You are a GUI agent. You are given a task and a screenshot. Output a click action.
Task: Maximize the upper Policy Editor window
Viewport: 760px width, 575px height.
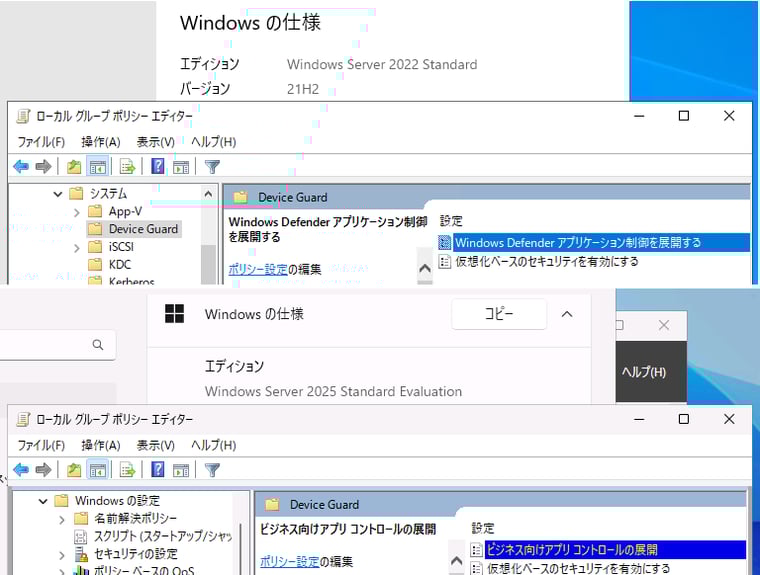(684, 116)
